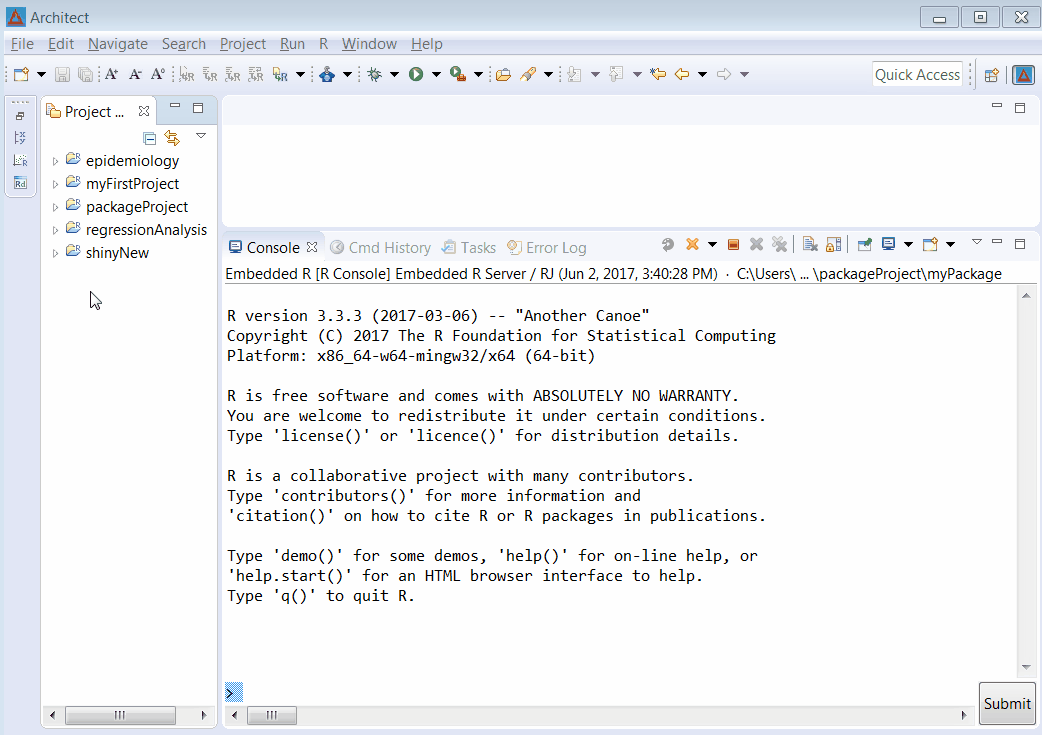Open the Back history dropdown arrow
1042x735 pixels.
pos(702,74)
